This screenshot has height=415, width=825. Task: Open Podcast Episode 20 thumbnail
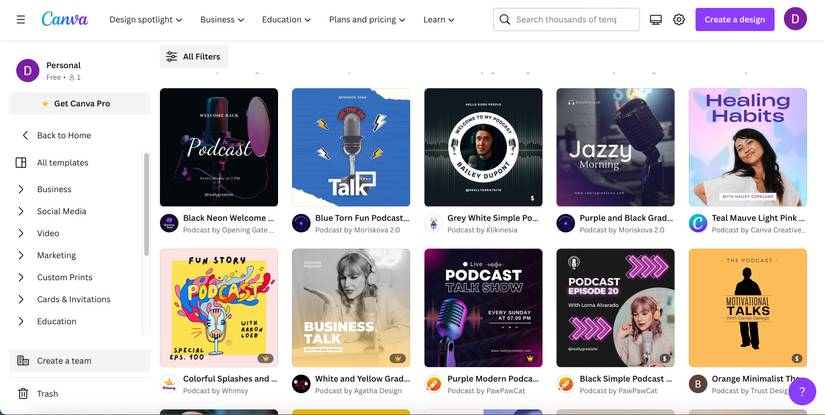coord(616,308)
